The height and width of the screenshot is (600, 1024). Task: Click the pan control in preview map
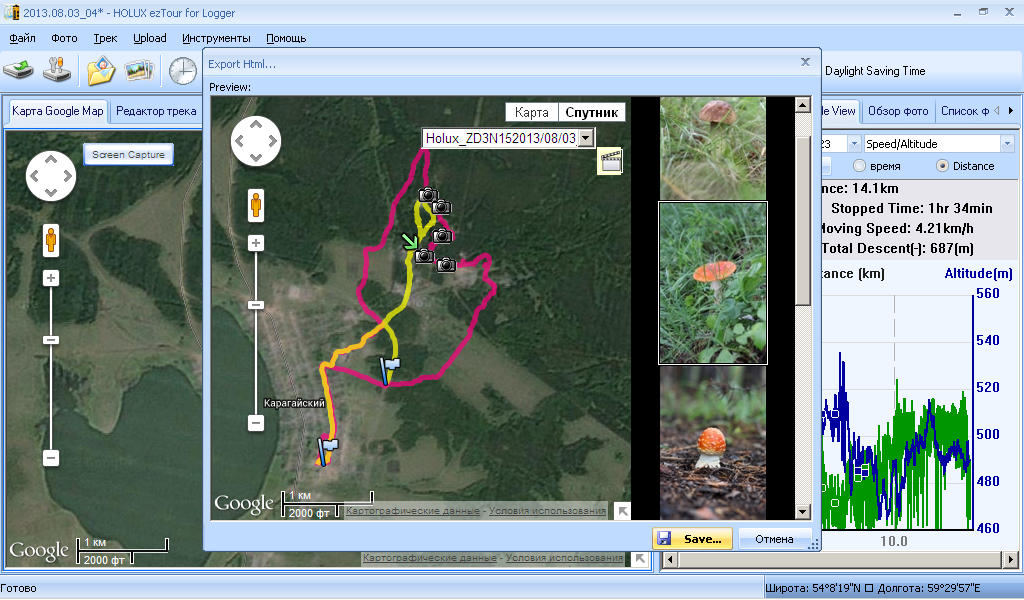point(256,140)
